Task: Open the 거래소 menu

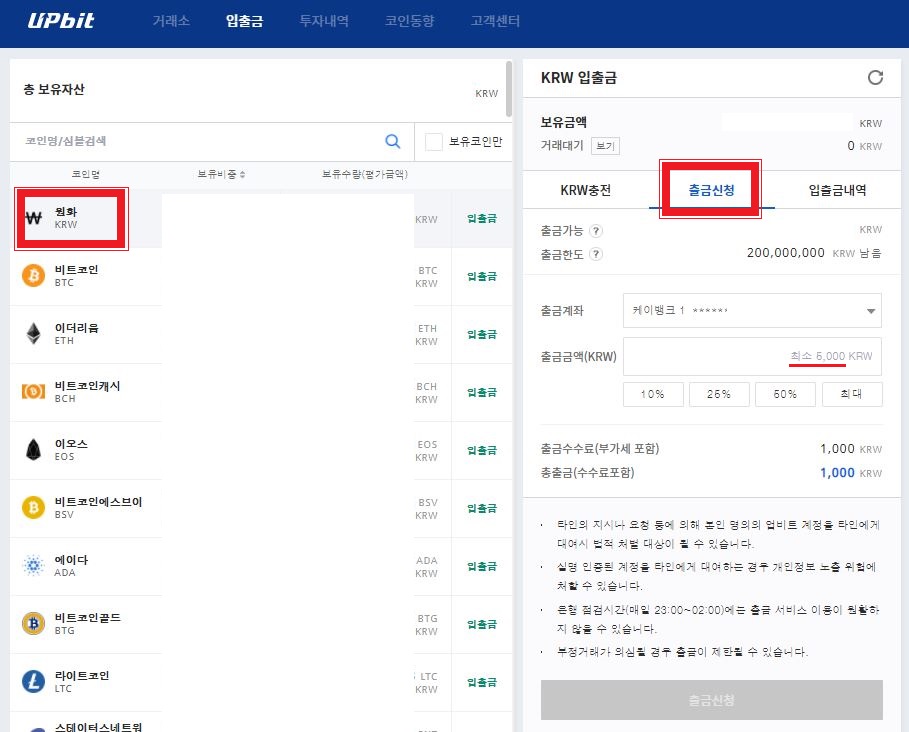Action: (171, 21)
